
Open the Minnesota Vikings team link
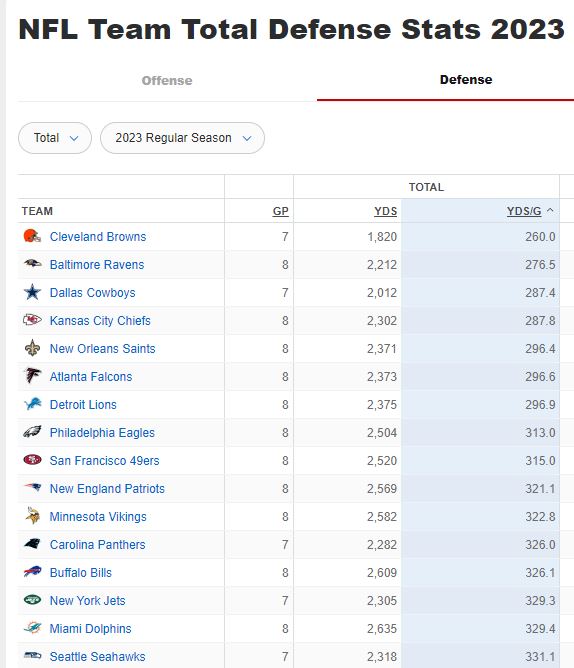(x=98, y=516)
